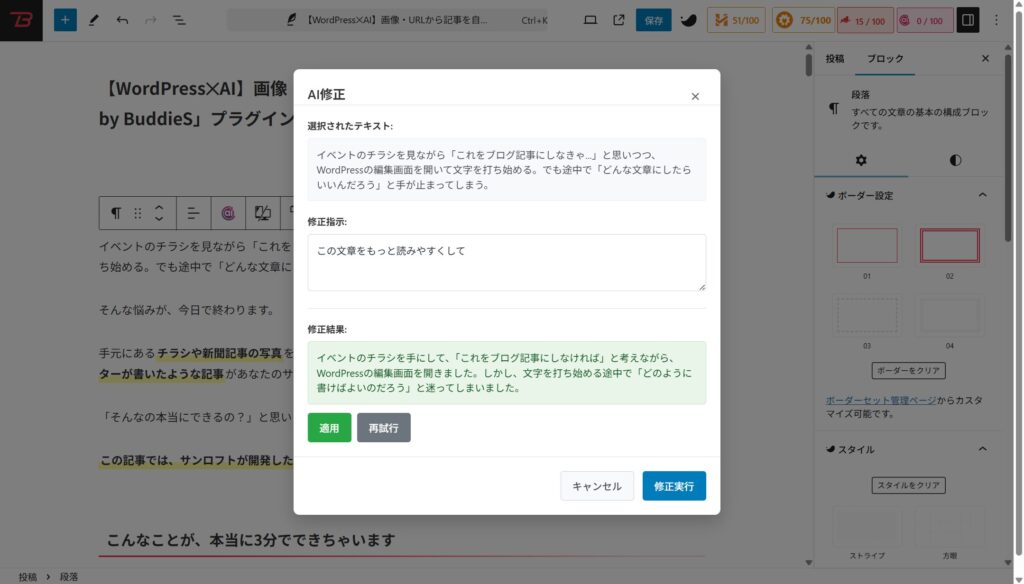Undo the last change
Viewport: 1024px width, 584px height.
[122, 20]
